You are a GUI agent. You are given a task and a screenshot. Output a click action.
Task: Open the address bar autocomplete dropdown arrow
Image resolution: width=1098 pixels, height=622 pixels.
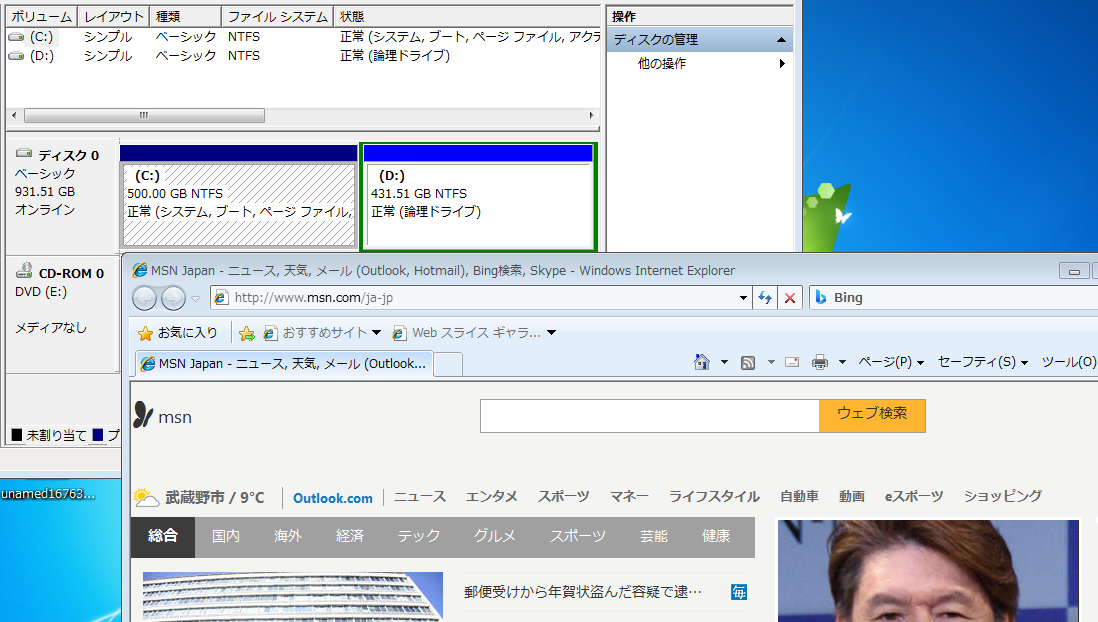pyautogui.click(x=744, y=298)
